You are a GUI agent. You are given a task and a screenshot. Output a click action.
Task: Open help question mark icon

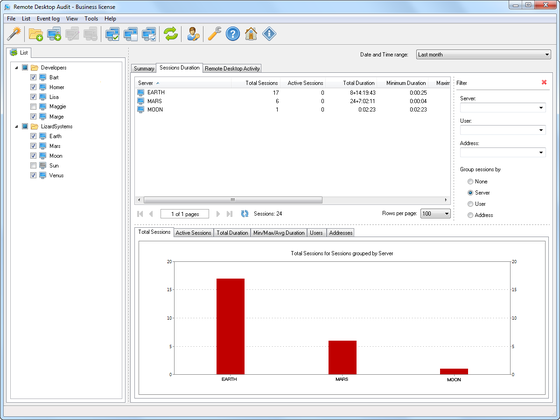click(x=232, y=34)
